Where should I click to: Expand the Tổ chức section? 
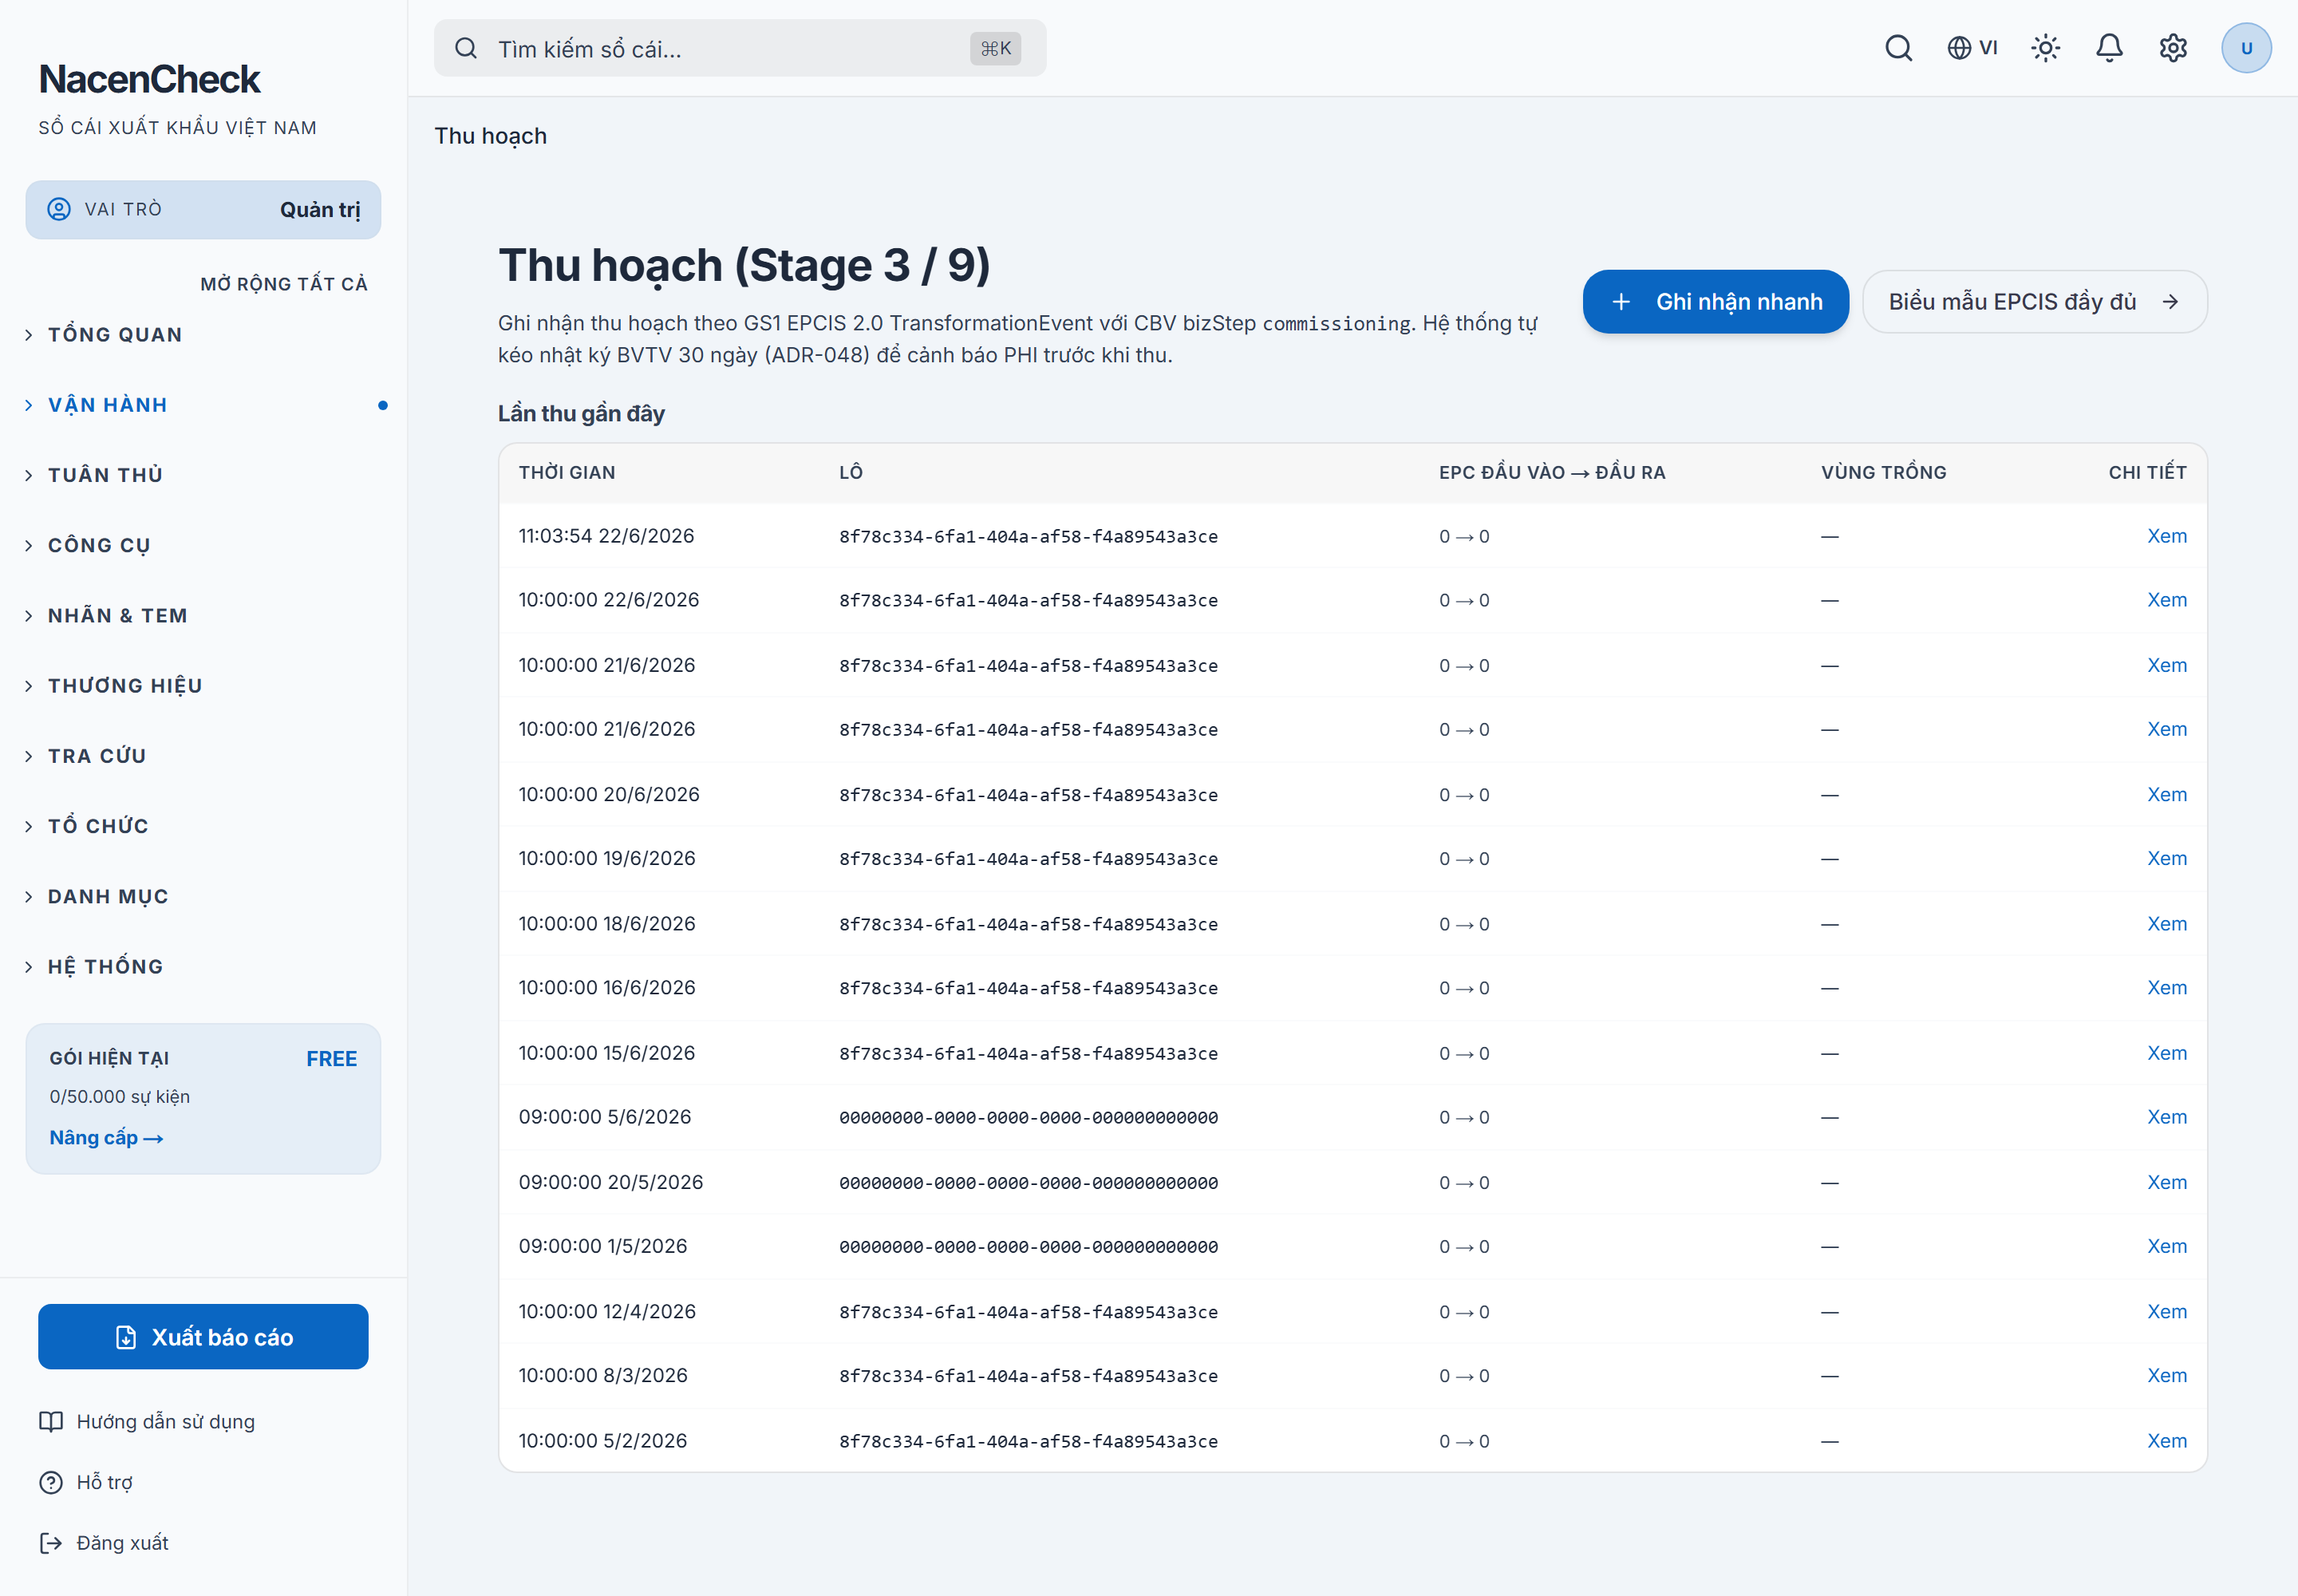point(203,826)
